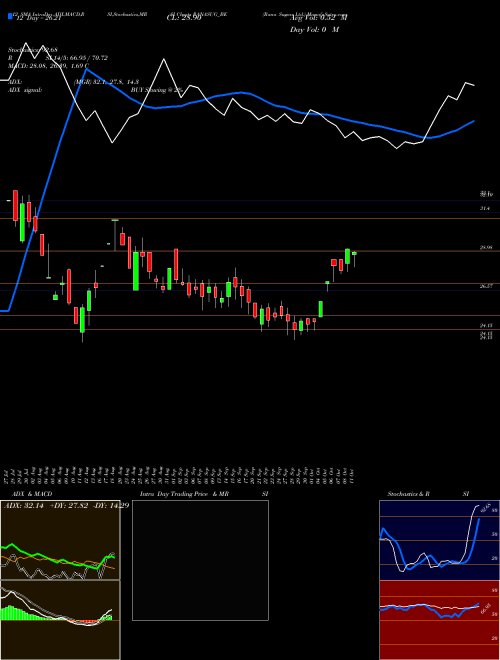Click the 31.4 price level label

tap(485, 208)
